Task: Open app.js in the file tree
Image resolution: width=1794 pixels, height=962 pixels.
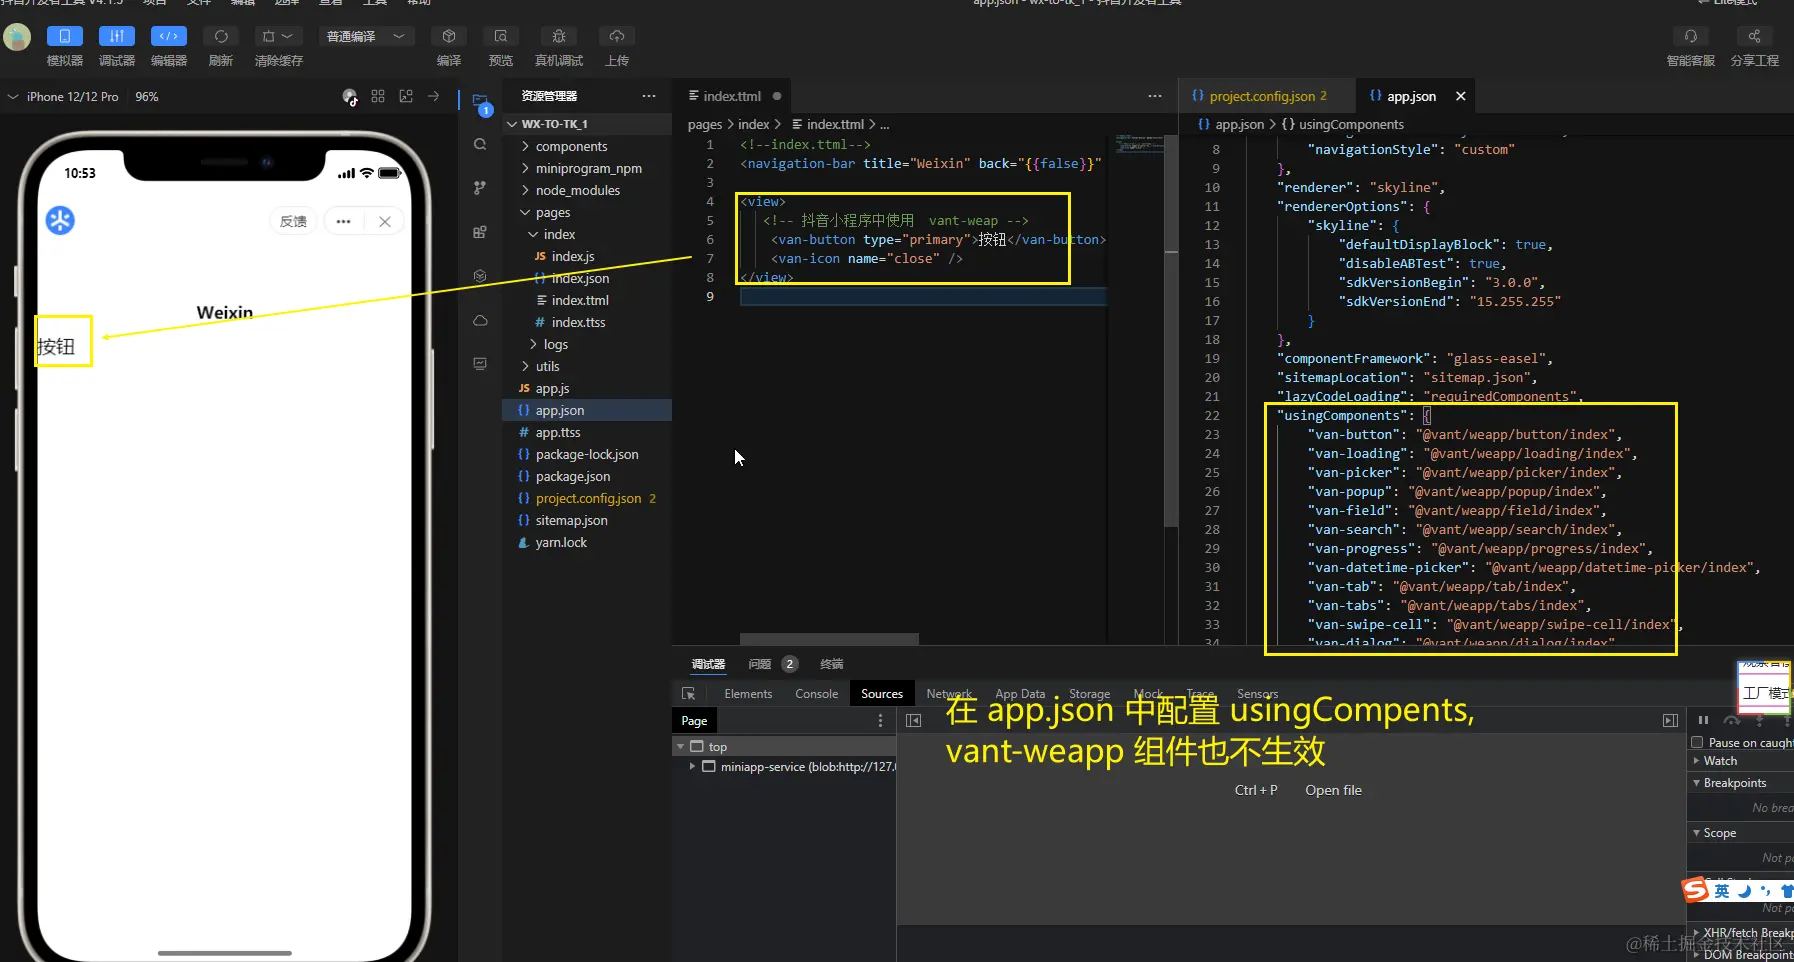Action: coord(587,388)
